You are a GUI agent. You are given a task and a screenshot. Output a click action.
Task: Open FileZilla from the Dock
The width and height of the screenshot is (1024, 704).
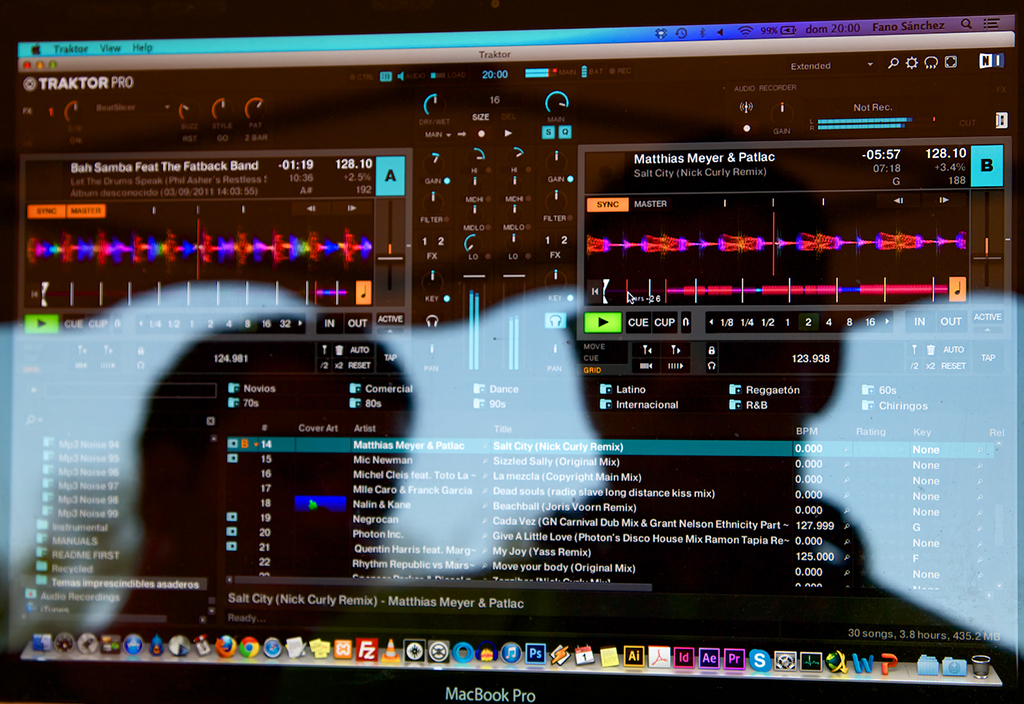367,650
